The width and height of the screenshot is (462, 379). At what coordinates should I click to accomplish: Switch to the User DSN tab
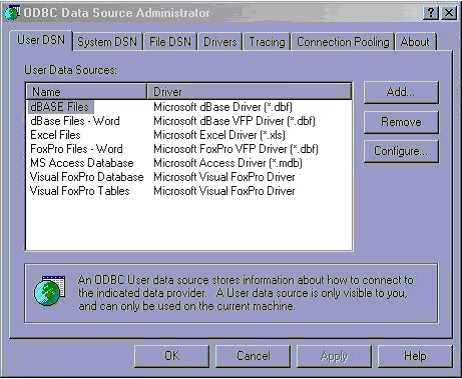[41, 40]
